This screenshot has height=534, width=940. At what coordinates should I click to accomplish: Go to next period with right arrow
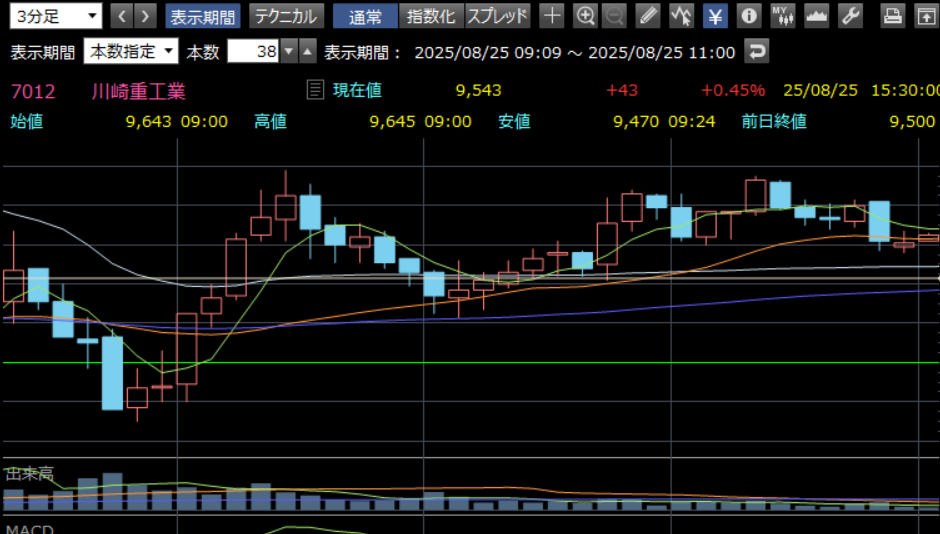click(145, 16)
